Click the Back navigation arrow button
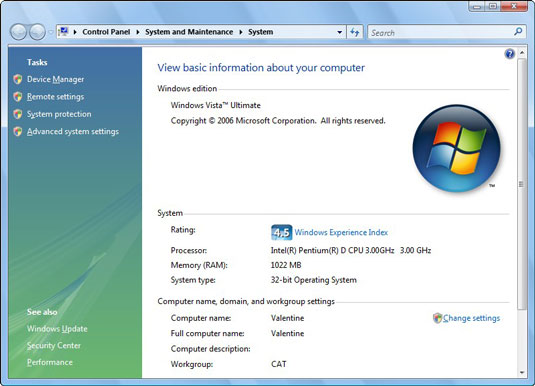The width and height of the screenshot is (535, 386). coord(18,32)
